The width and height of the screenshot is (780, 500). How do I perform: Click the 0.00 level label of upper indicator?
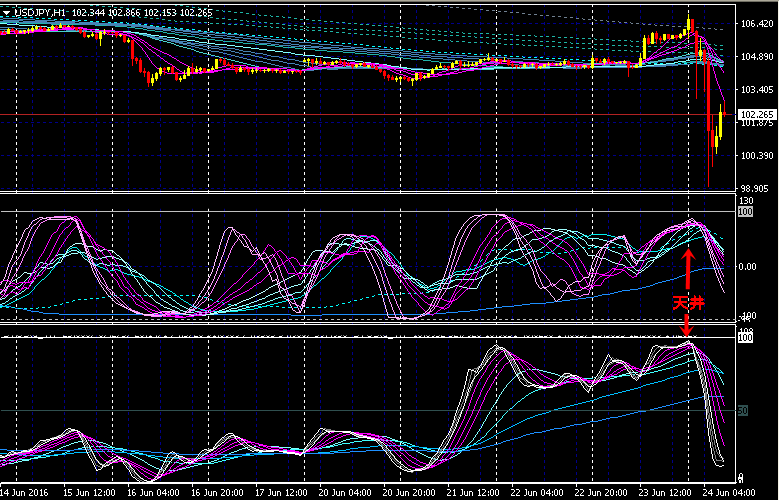click(x=748, y=267)
